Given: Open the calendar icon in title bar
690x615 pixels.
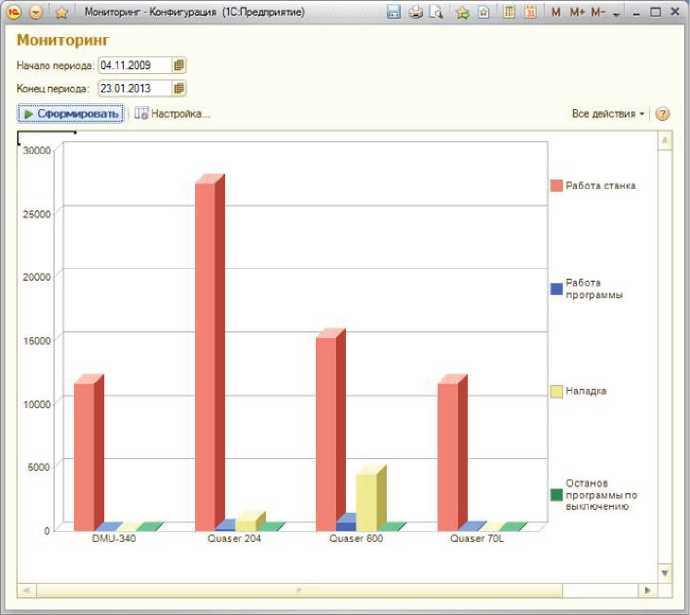Looking at the screenshot, I should pos(530,12).
